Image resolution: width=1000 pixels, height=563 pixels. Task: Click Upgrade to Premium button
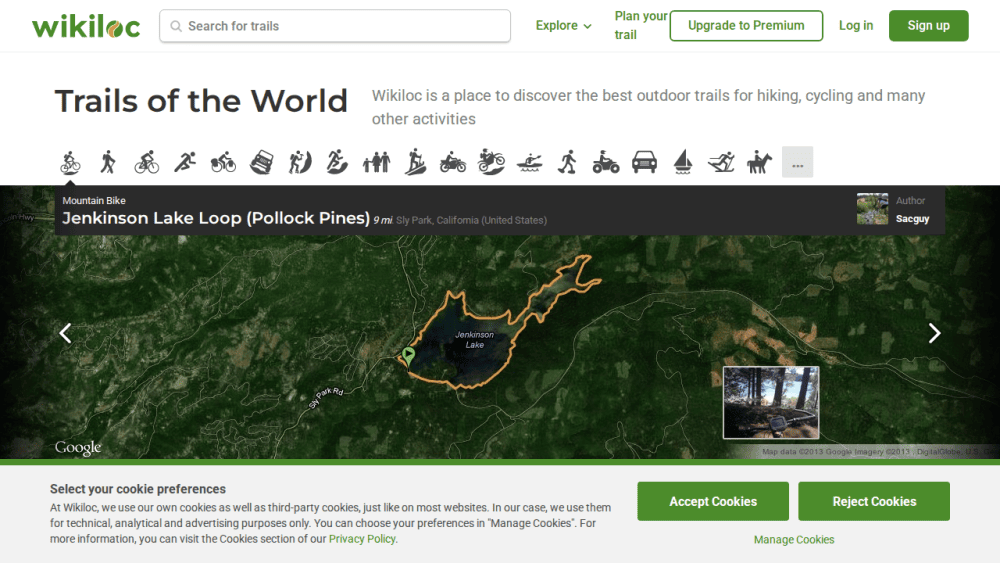tap(746, 26)
